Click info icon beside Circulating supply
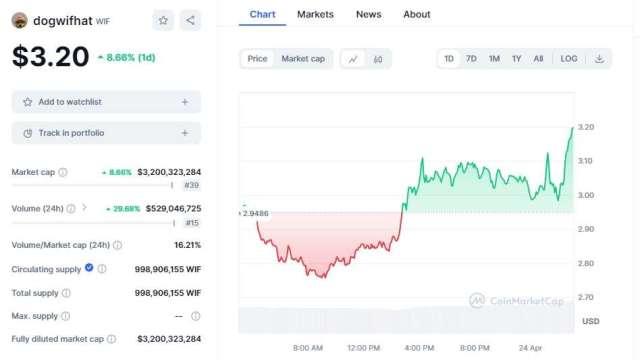 tap(102, 269)
